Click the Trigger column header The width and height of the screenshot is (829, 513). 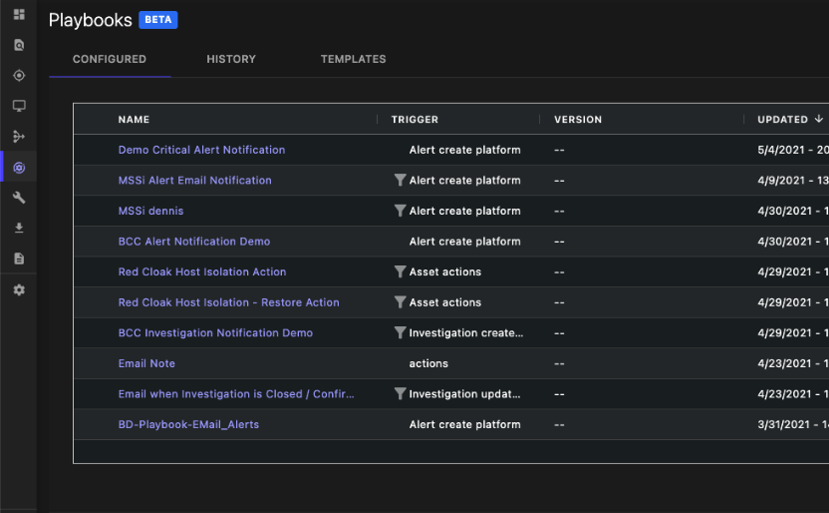coord(415,119)
